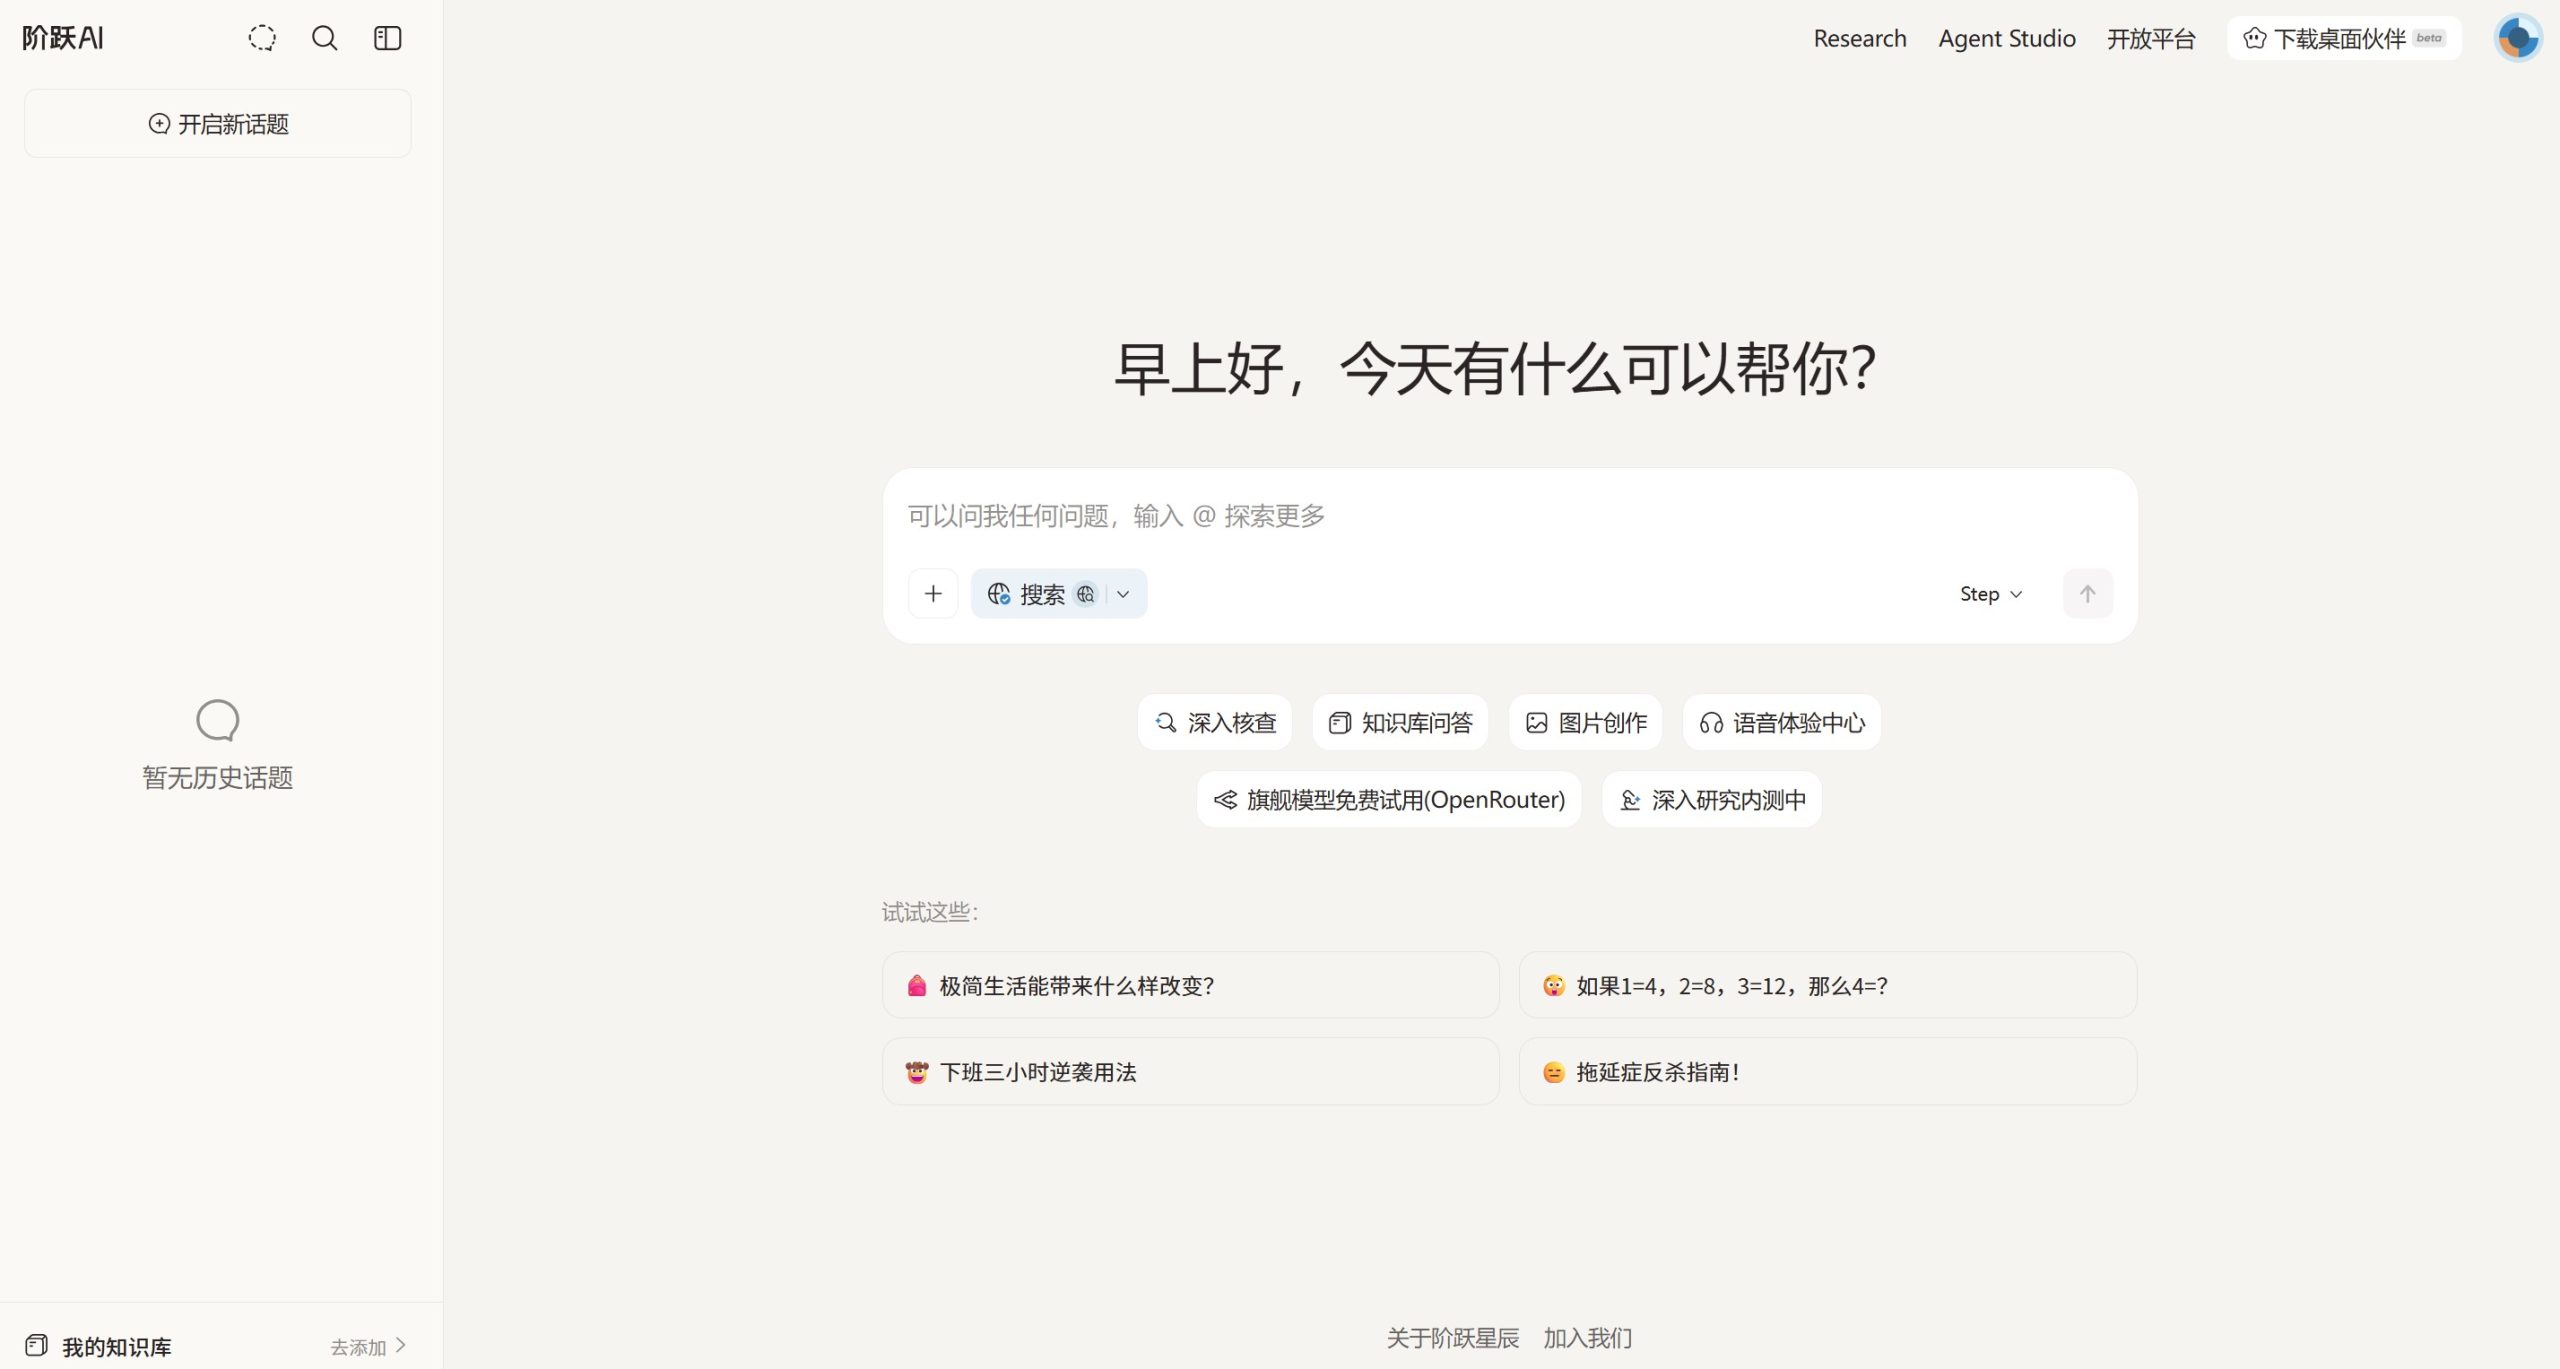The height and width of the screenshot is (1369, 2560).
Task: Enable the advanced search globe toggle
Action: tap(1086, 593)
